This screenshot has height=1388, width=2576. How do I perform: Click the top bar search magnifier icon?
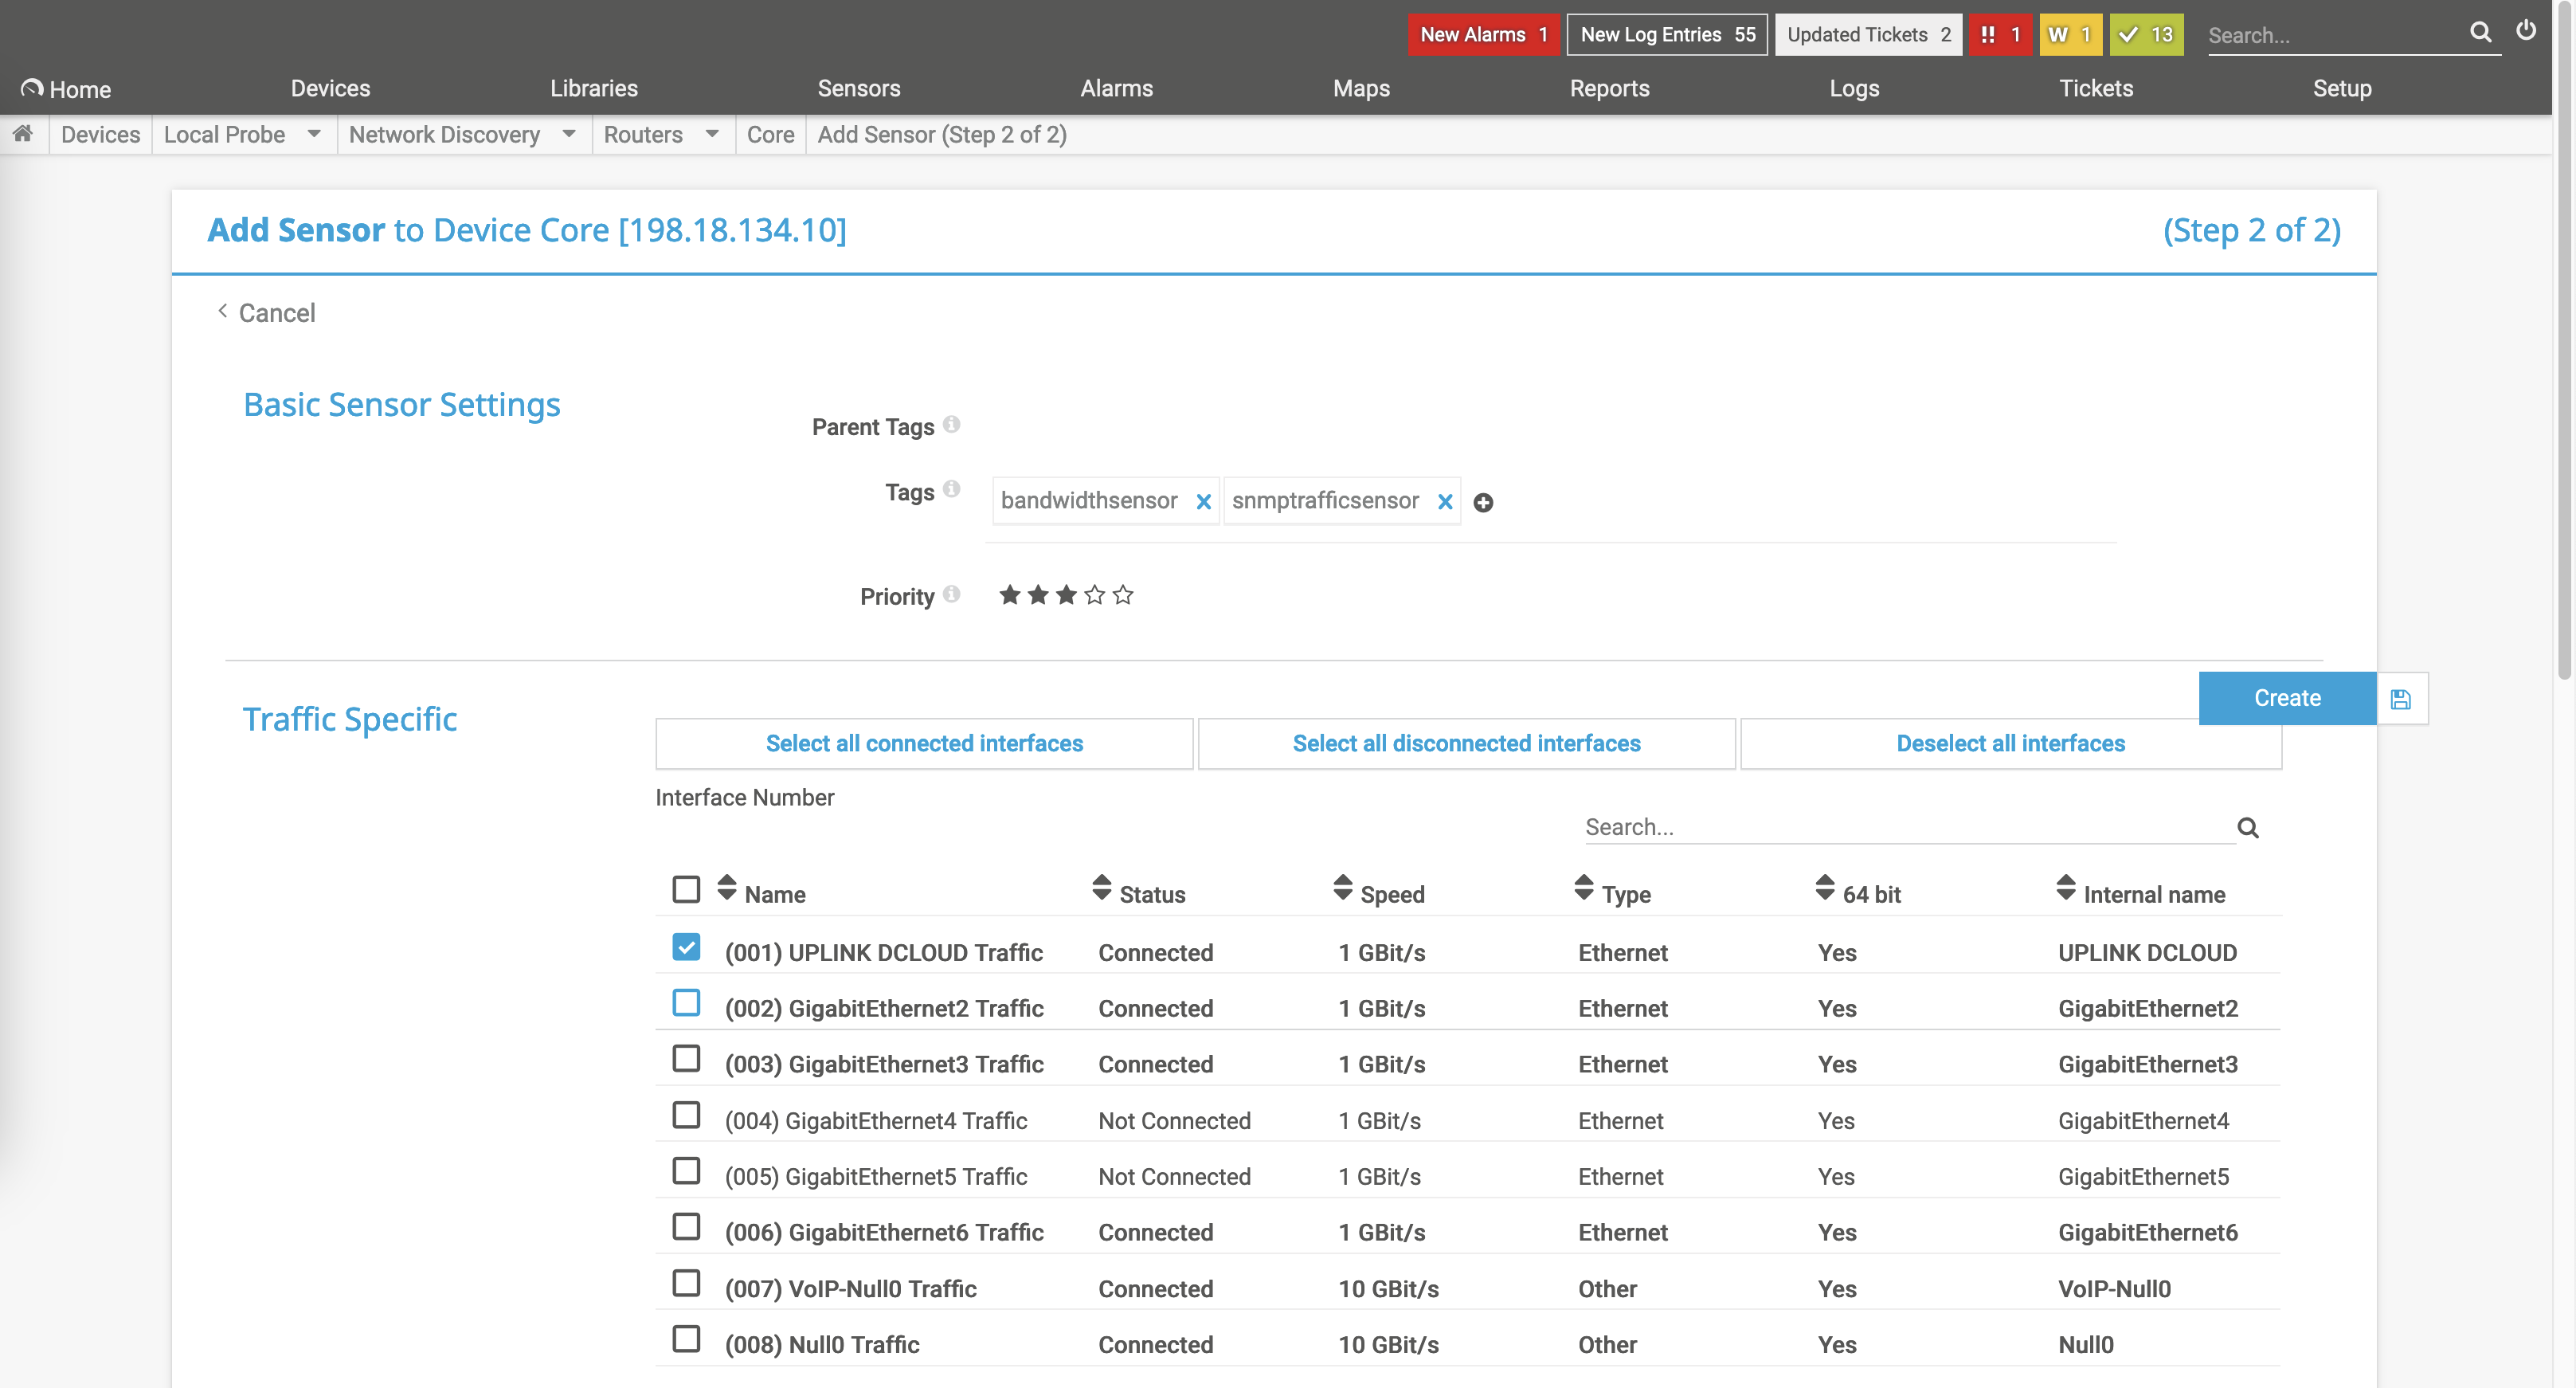[x=2480, y=32]
